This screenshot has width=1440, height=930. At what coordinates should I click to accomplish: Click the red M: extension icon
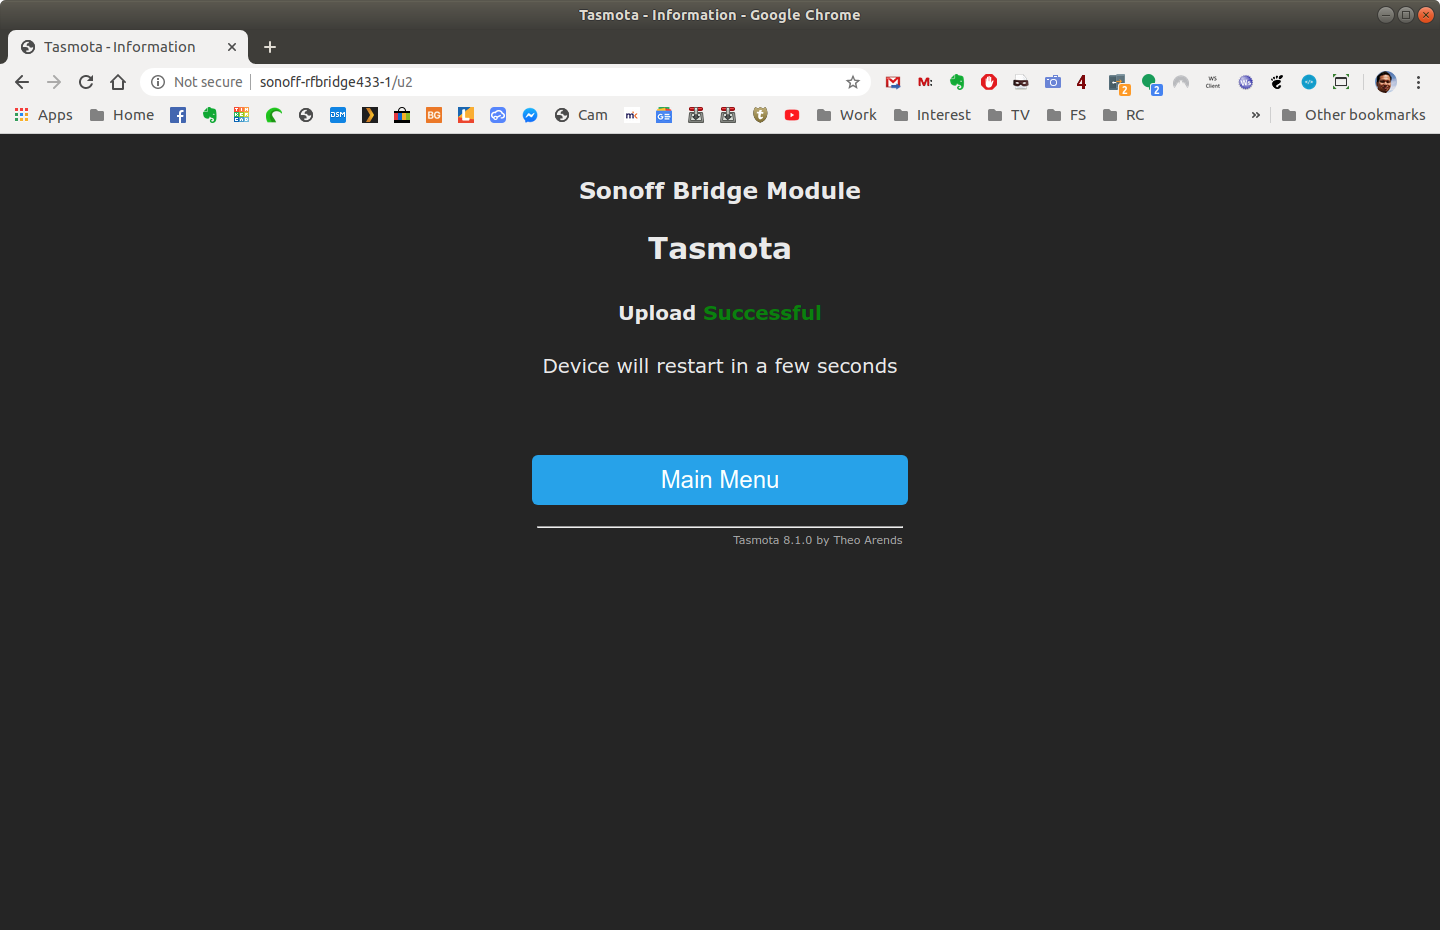(x=925, y=82)
